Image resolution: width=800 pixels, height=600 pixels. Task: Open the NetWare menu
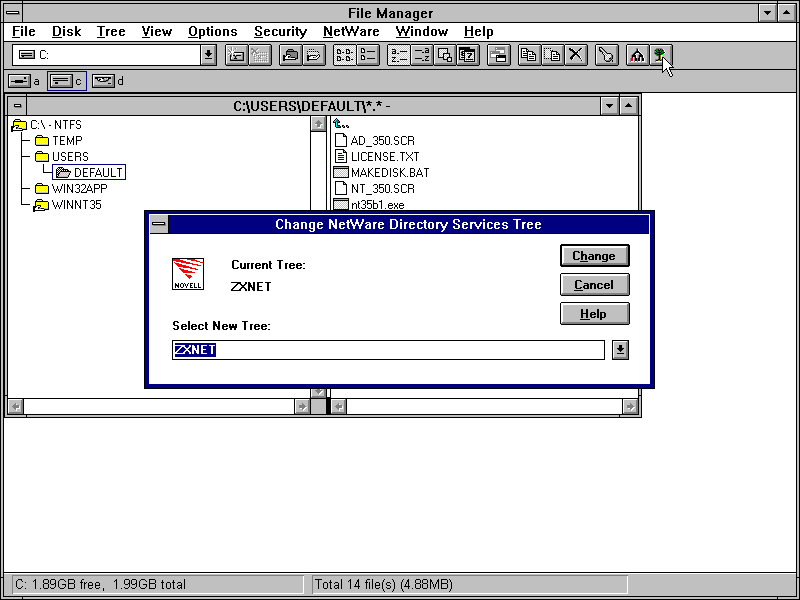tap(351, 32)
